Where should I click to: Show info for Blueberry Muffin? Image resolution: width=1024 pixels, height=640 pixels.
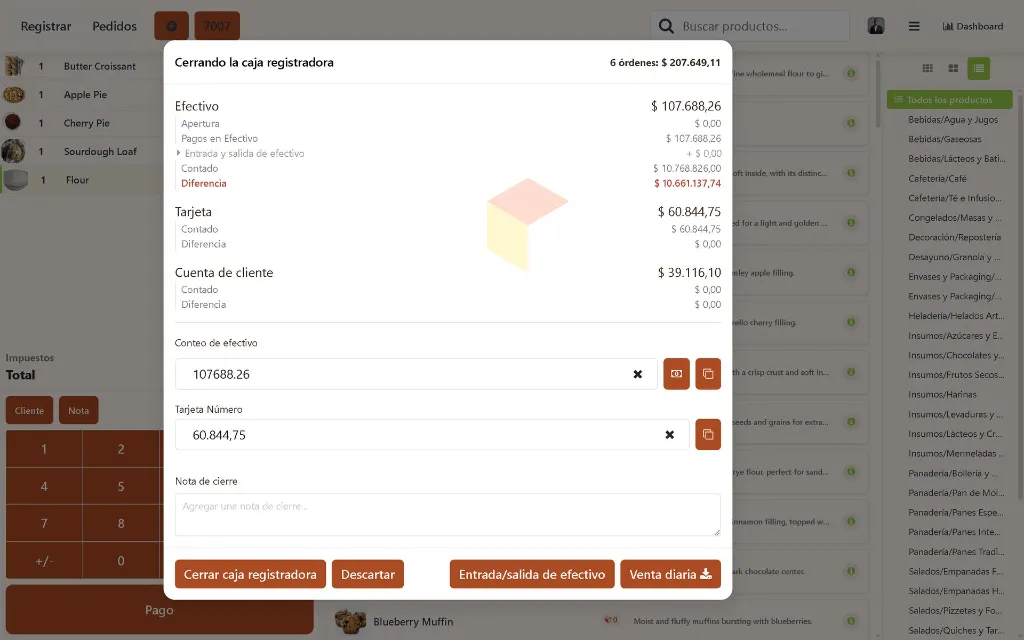851,621
